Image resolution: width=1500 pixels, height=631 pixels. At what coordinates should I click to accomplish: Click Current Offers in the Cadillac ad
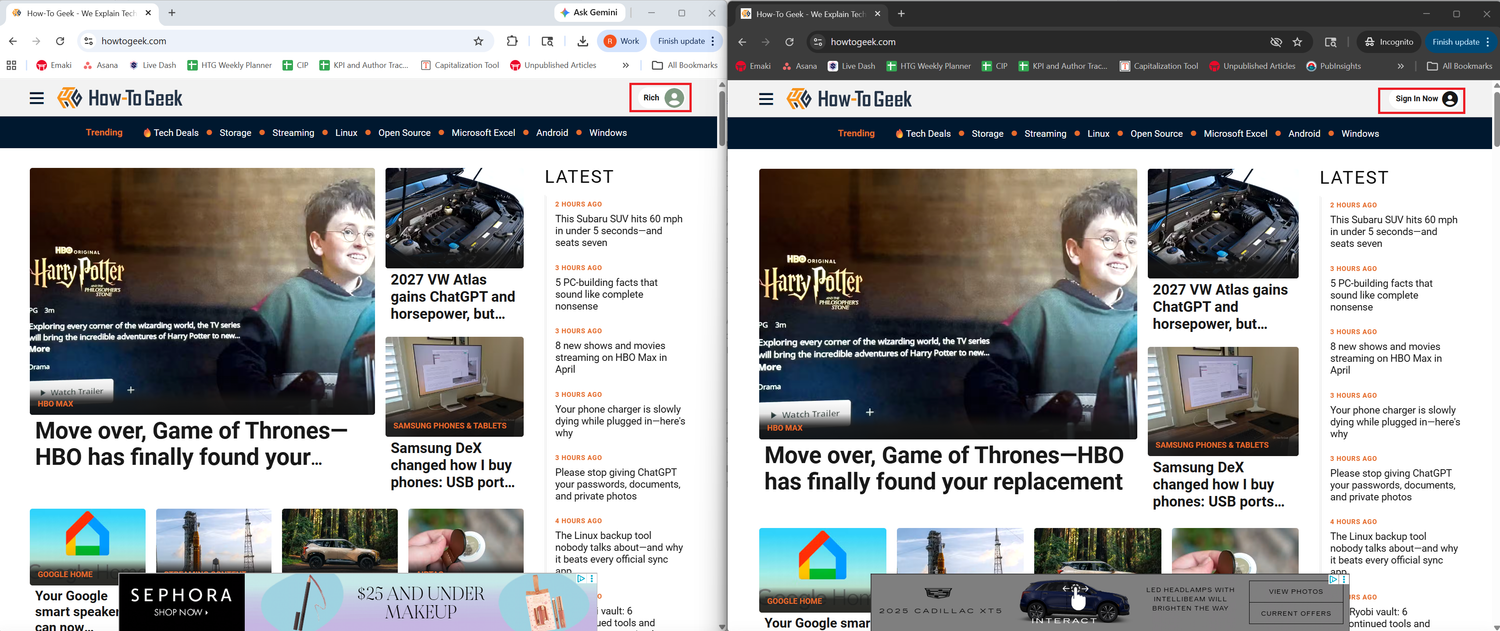click(1296, 613)
